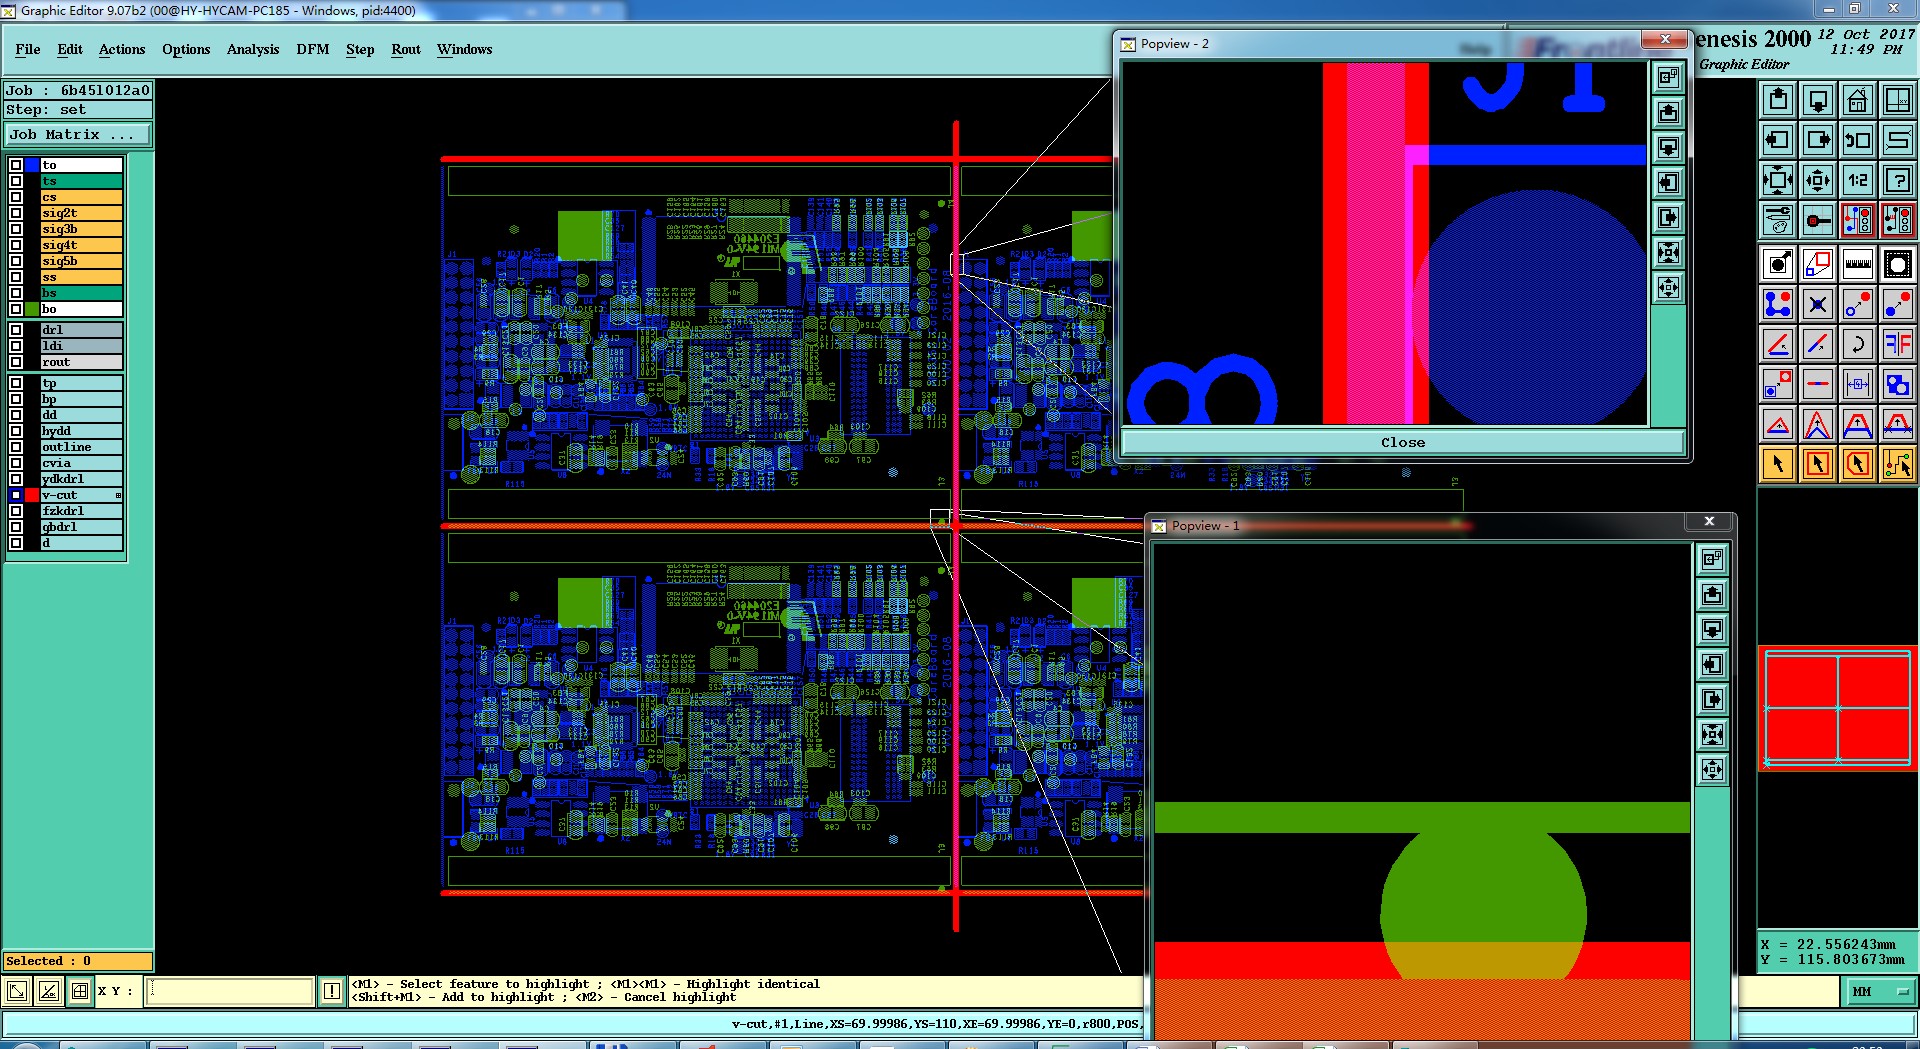Viewport: 1920px width, 1049px height.
Task: Click the delete point X icon
Action: click(1818, 304)
